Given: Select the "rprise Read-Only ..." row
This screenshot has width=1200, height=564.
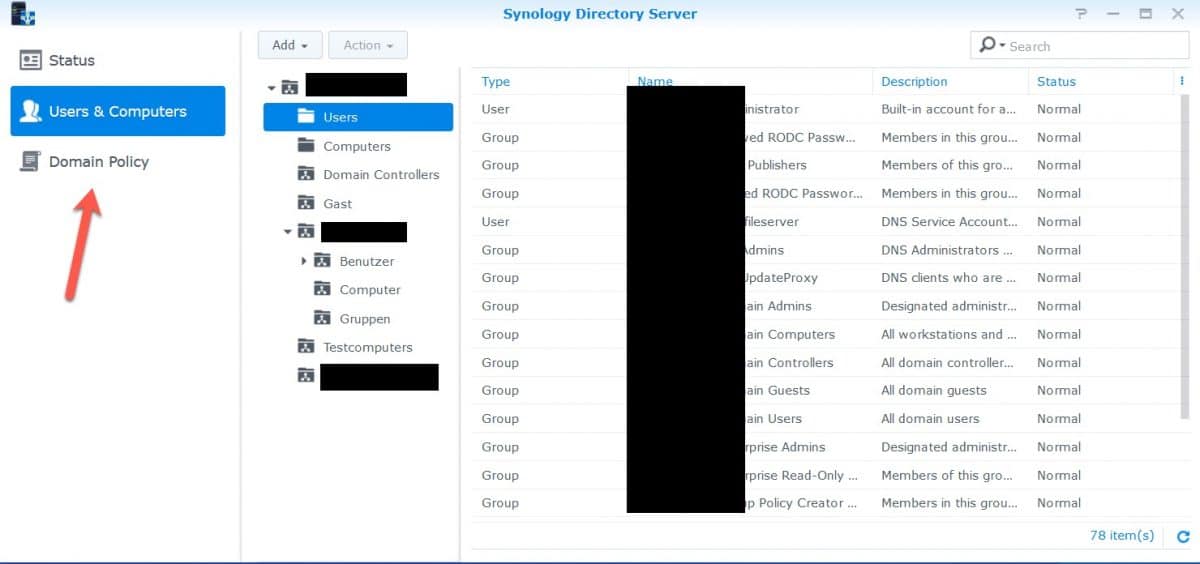Looking at the screenshot, I should coord(824,475).
